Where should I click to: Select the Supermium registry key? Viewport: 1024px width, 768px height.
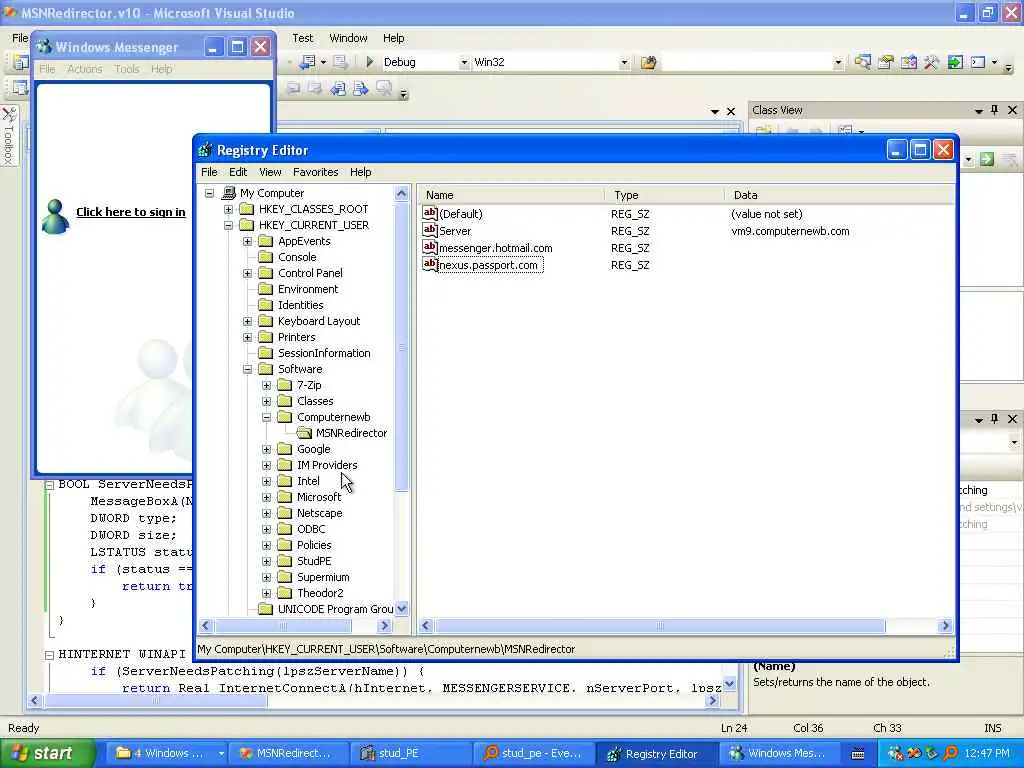click(x=323, y=577)
